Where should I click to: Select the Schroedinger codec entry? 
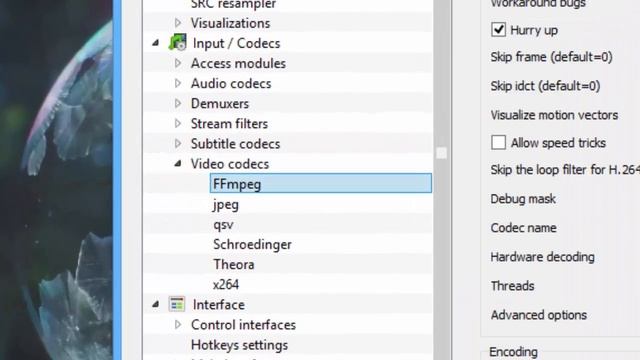click(x=252, y=244)
